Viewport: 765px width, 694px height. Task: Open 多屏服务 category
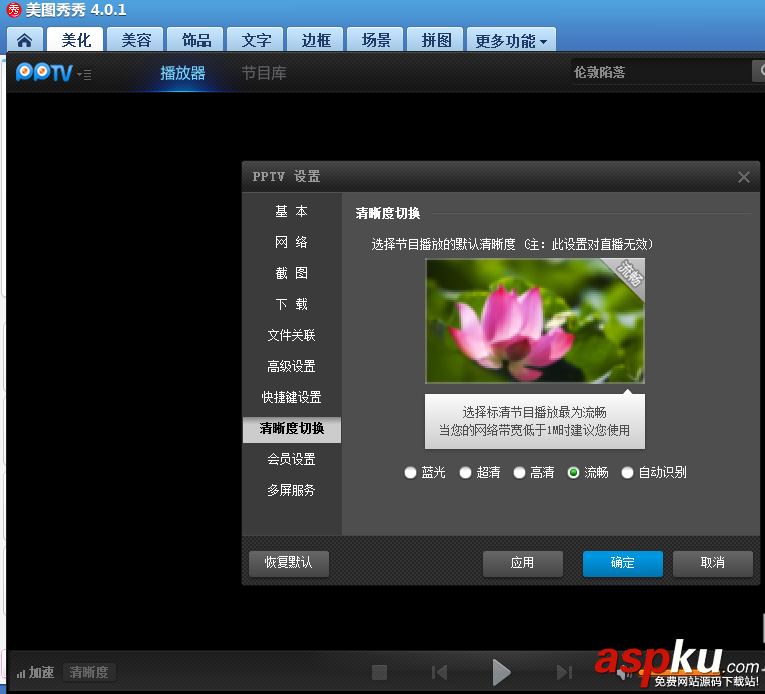click(x=292, y=490)
